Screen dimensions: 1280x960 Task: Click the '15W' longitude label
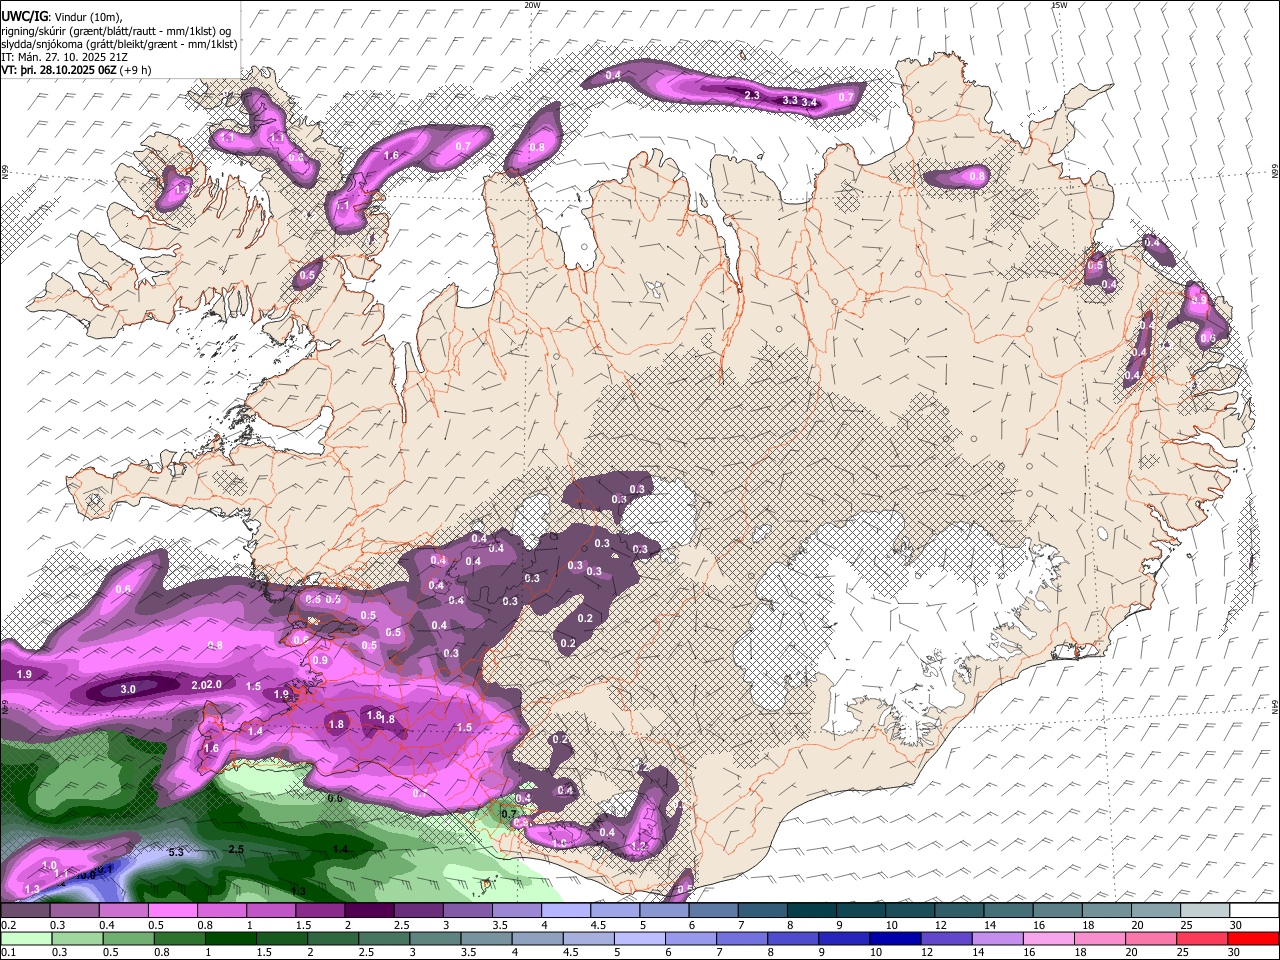[x=1059, y=5]
